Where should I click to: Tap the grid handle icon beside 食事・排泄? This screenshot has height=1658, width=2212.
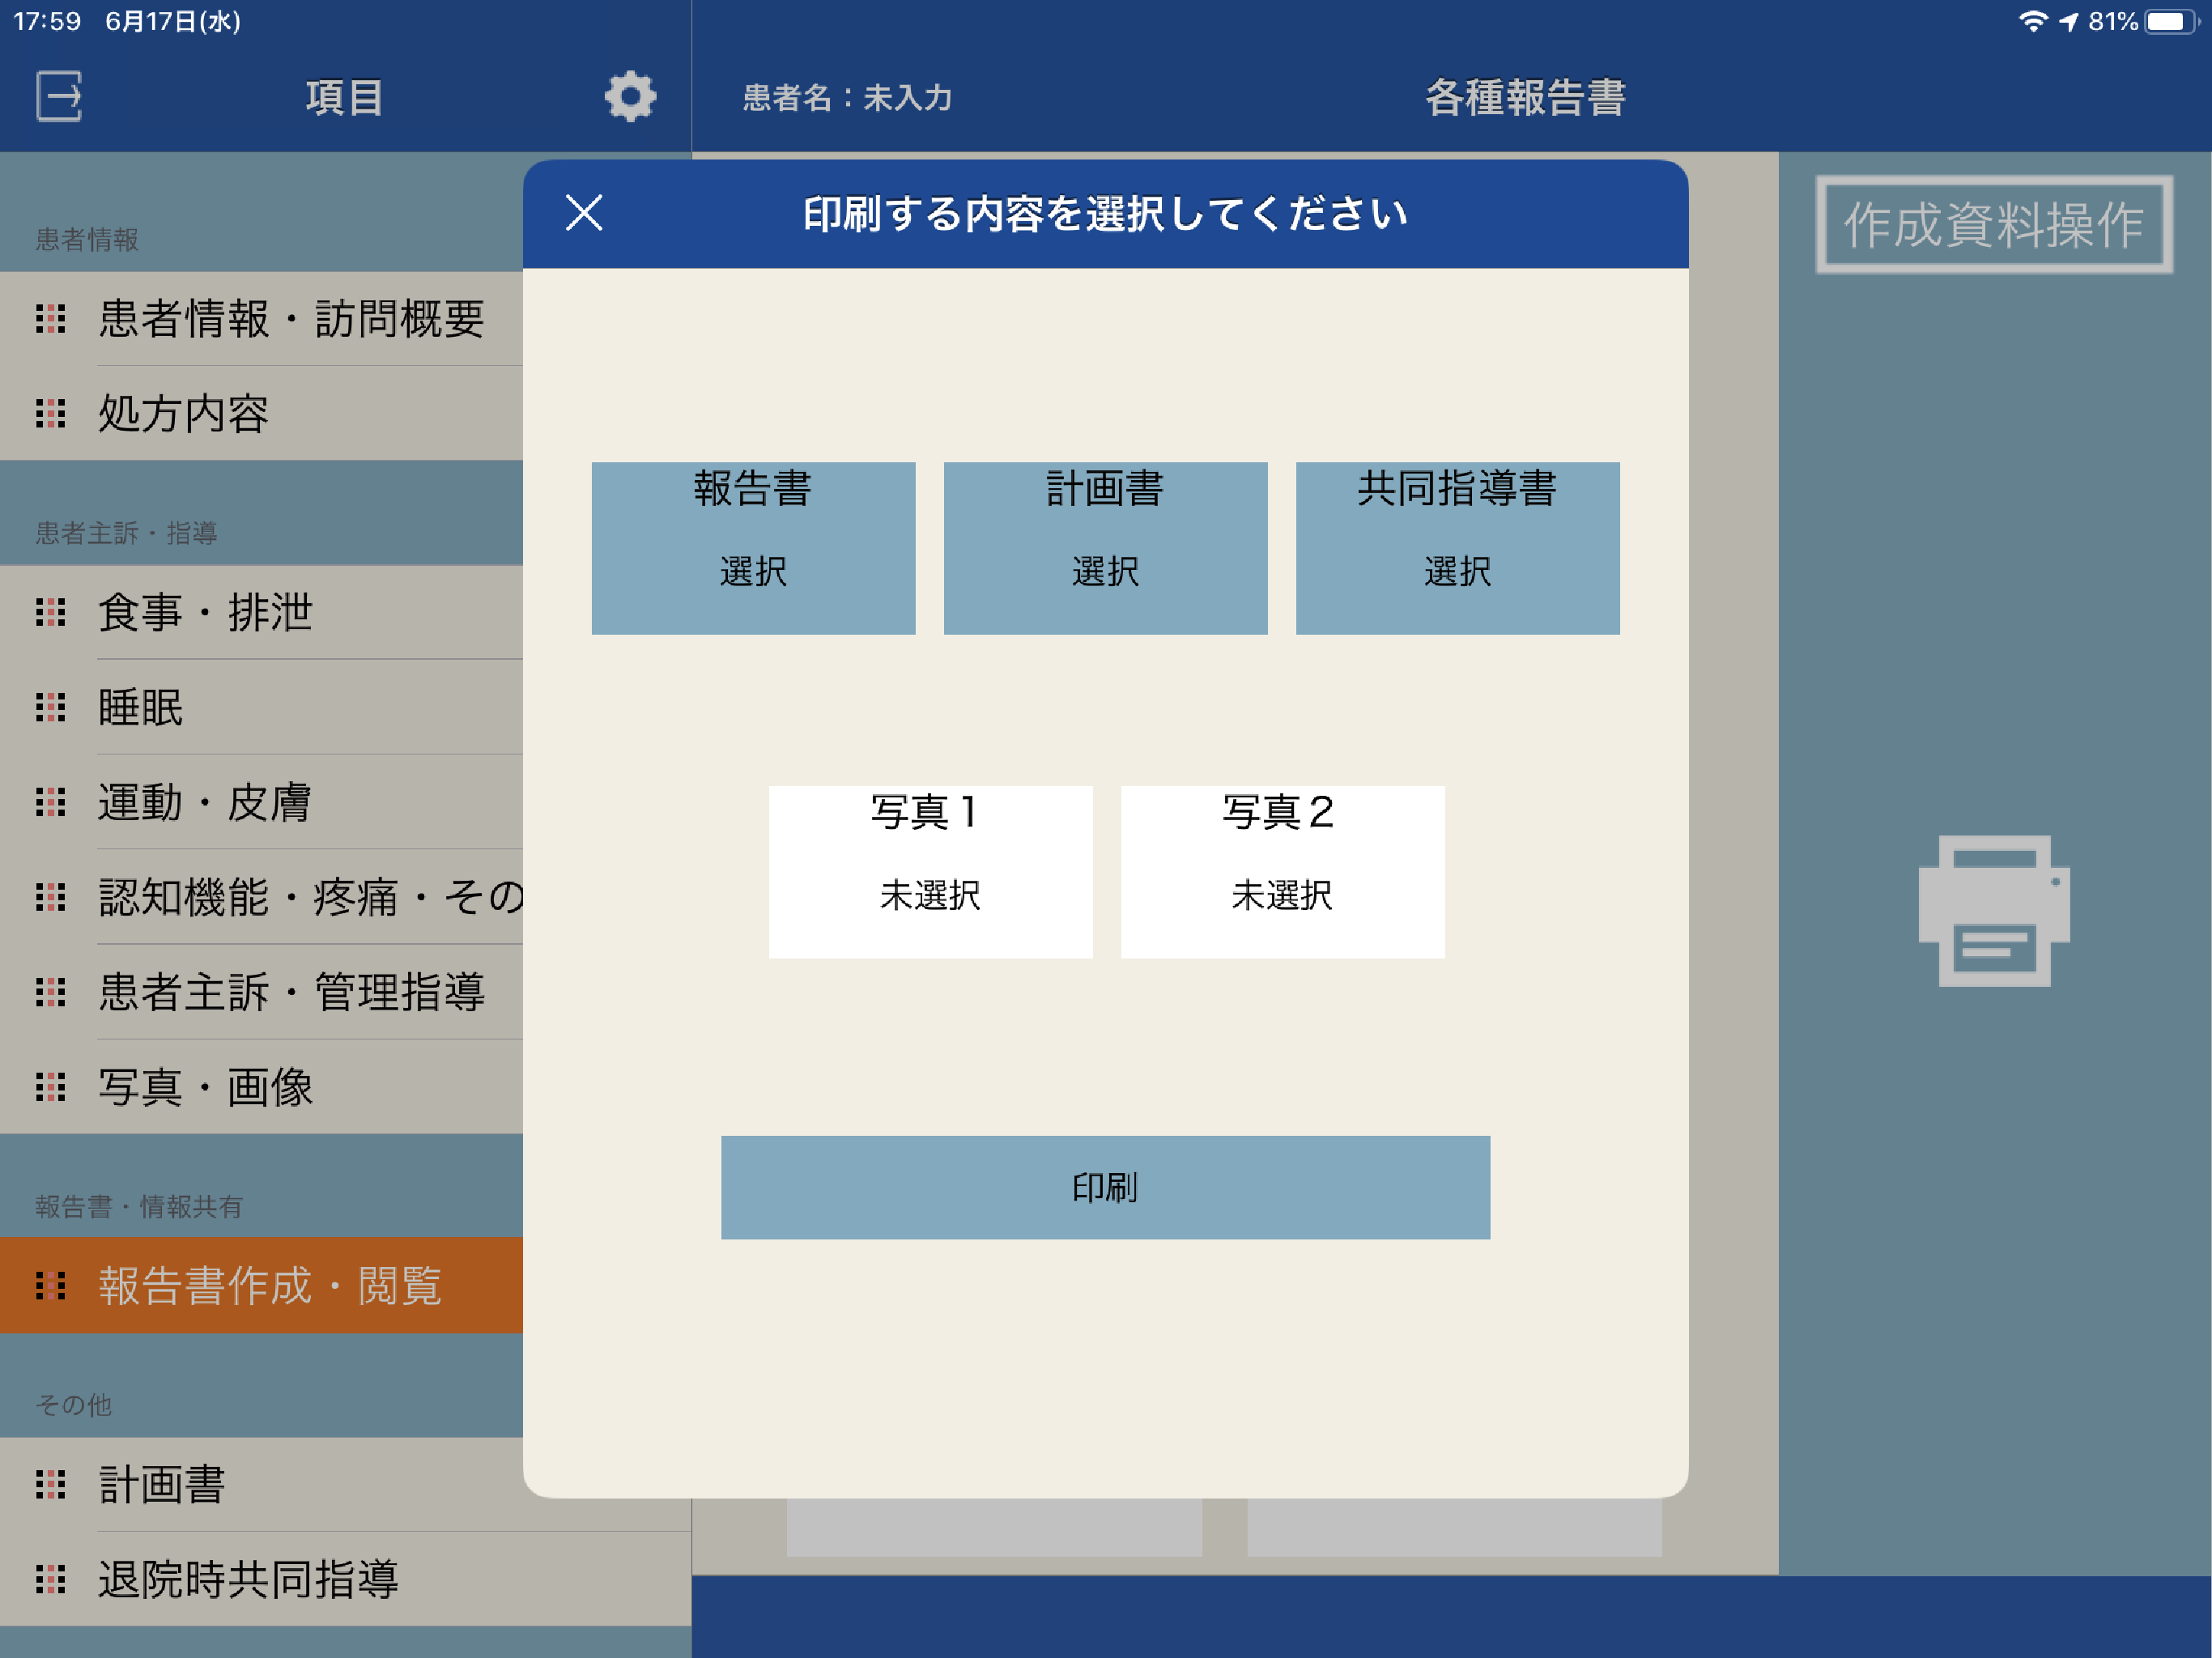pyautogui.click(x=51, y=612)
